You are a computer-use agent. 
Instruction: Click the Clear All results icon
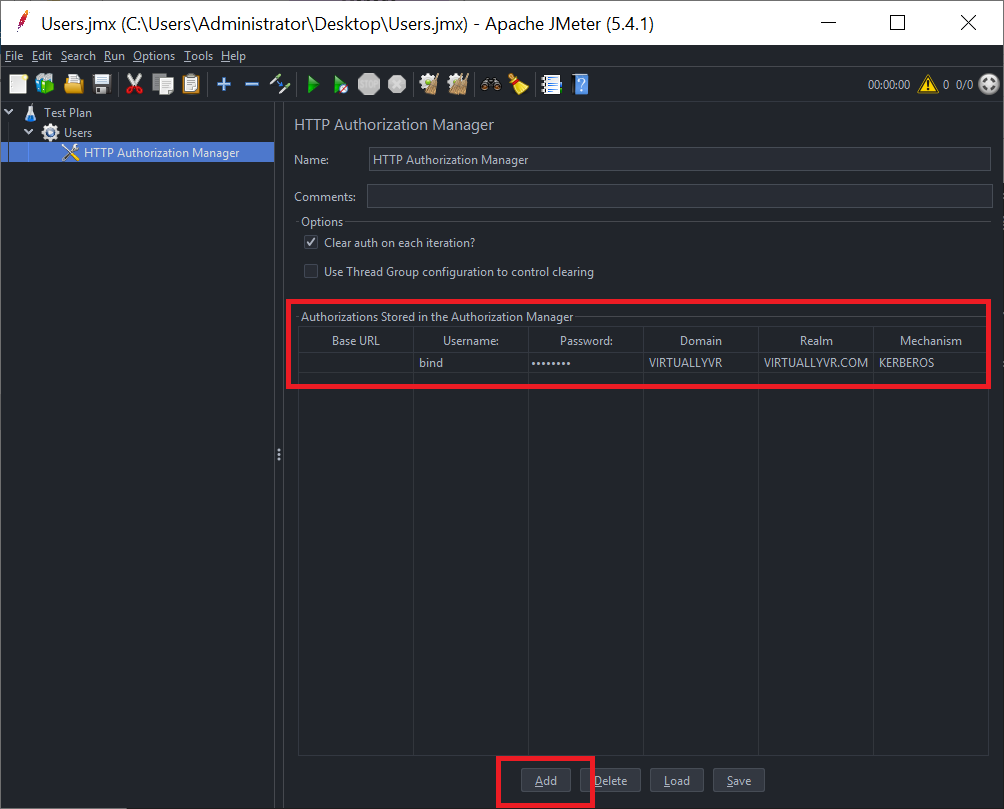458,84
